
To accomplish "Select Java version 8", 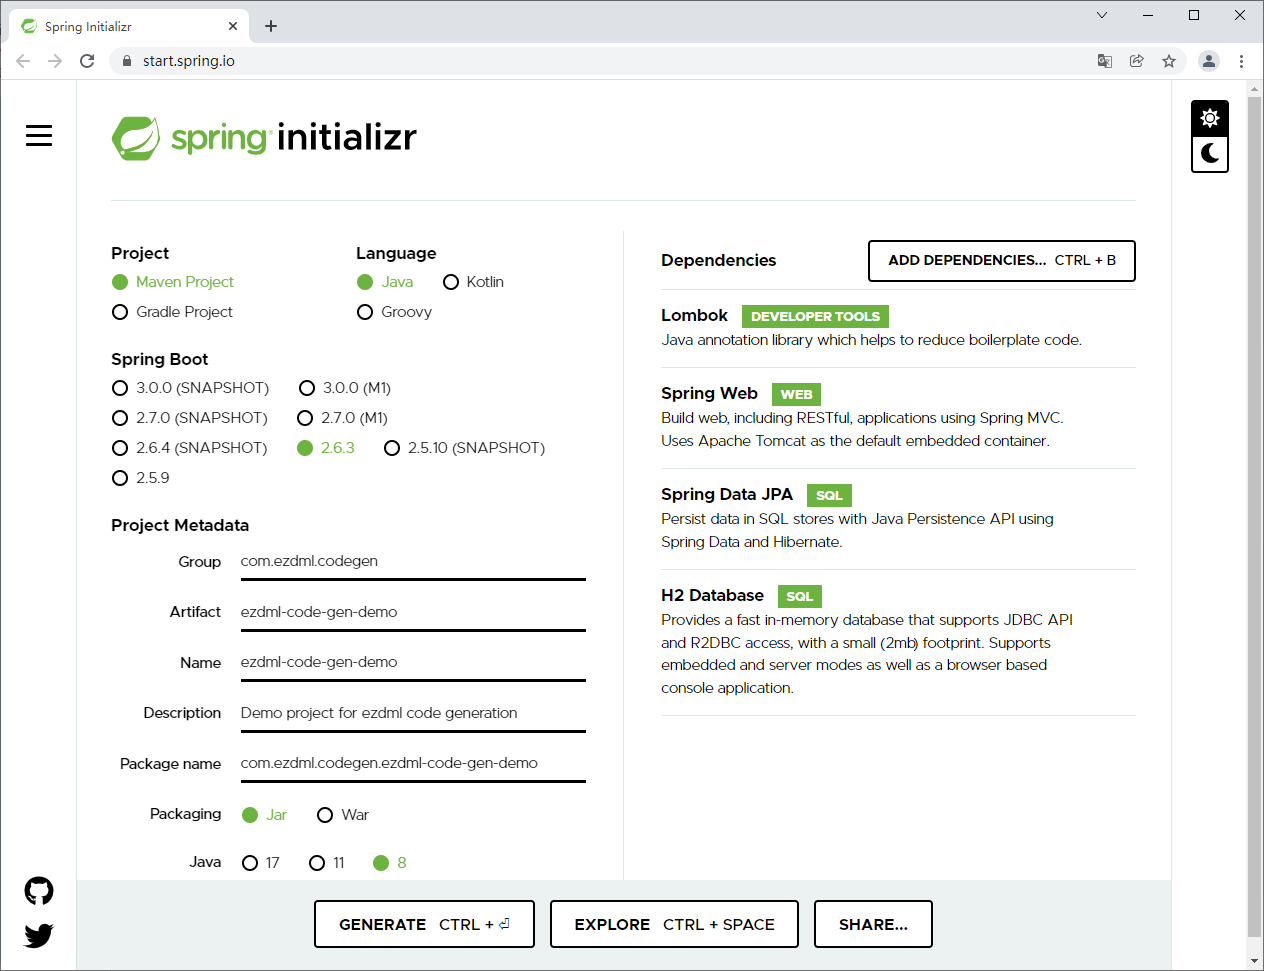I will pos(390,863).
